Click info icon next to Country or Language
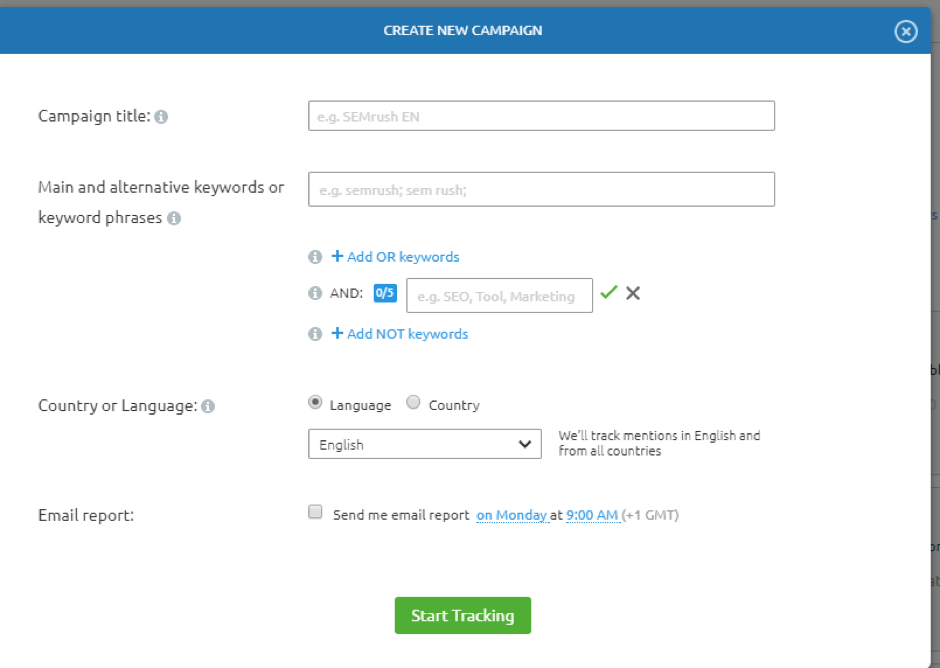 pyautogui.click(x=208, y=407)
